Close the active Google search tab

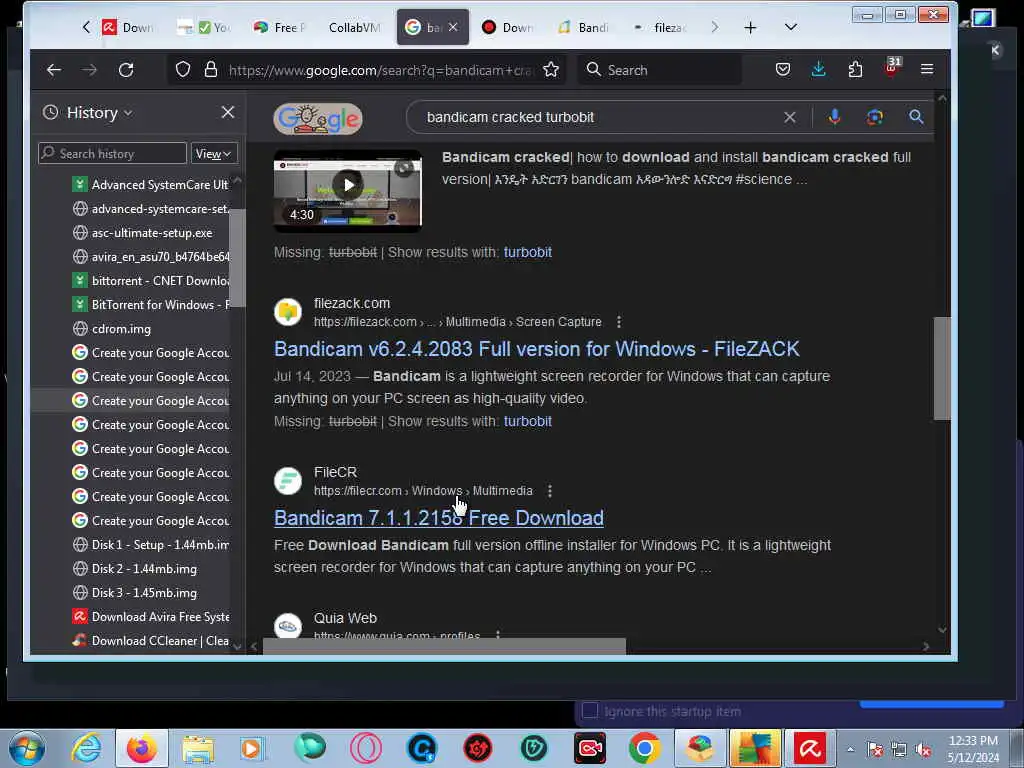[453, 27]
